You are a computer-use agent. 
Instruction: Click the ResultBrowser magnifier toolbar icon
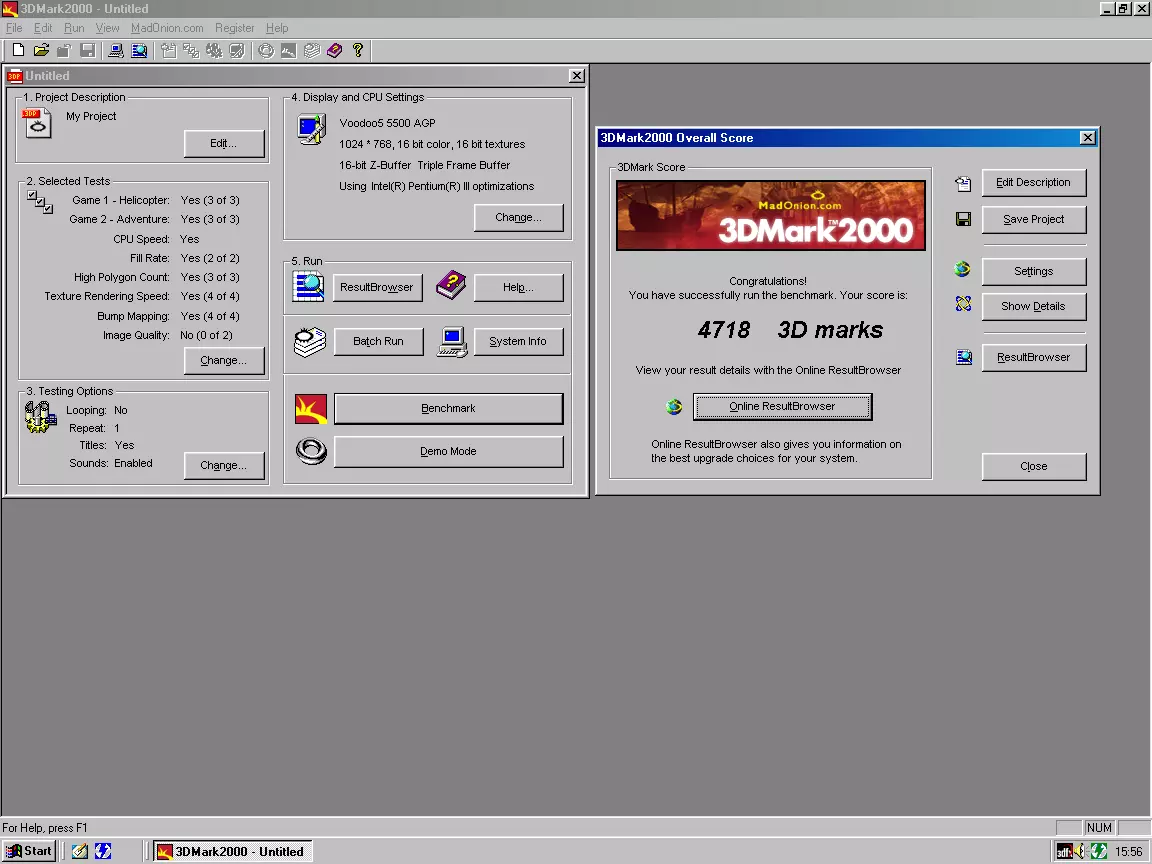139,50
